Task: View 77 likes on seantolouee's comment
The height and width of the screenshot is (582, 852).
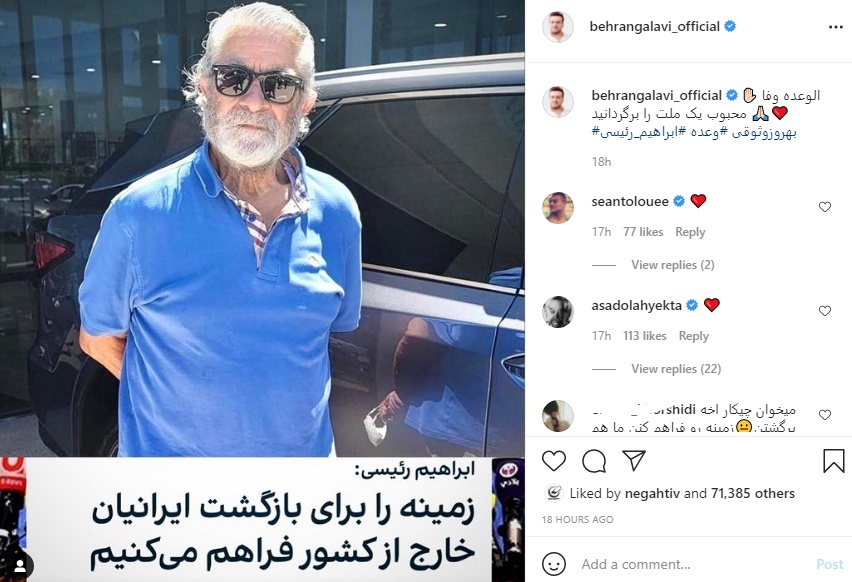Action: 643,232
